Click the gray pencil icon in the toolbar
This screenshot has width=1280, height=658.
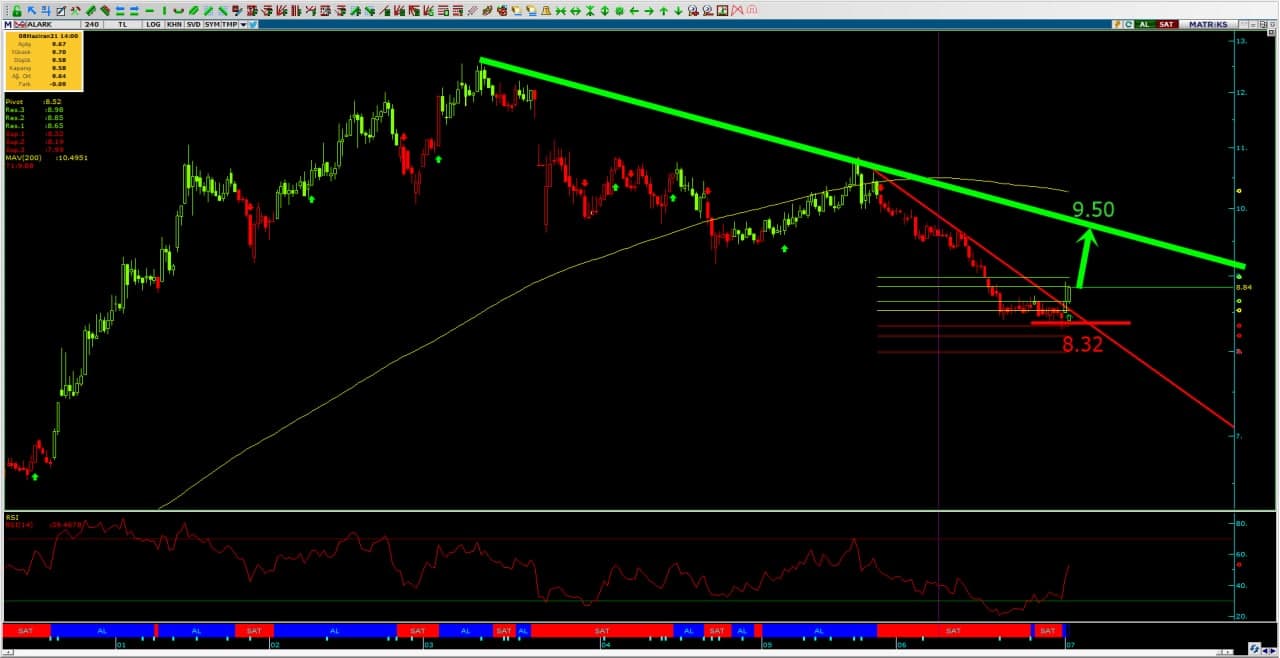[473, 10]
